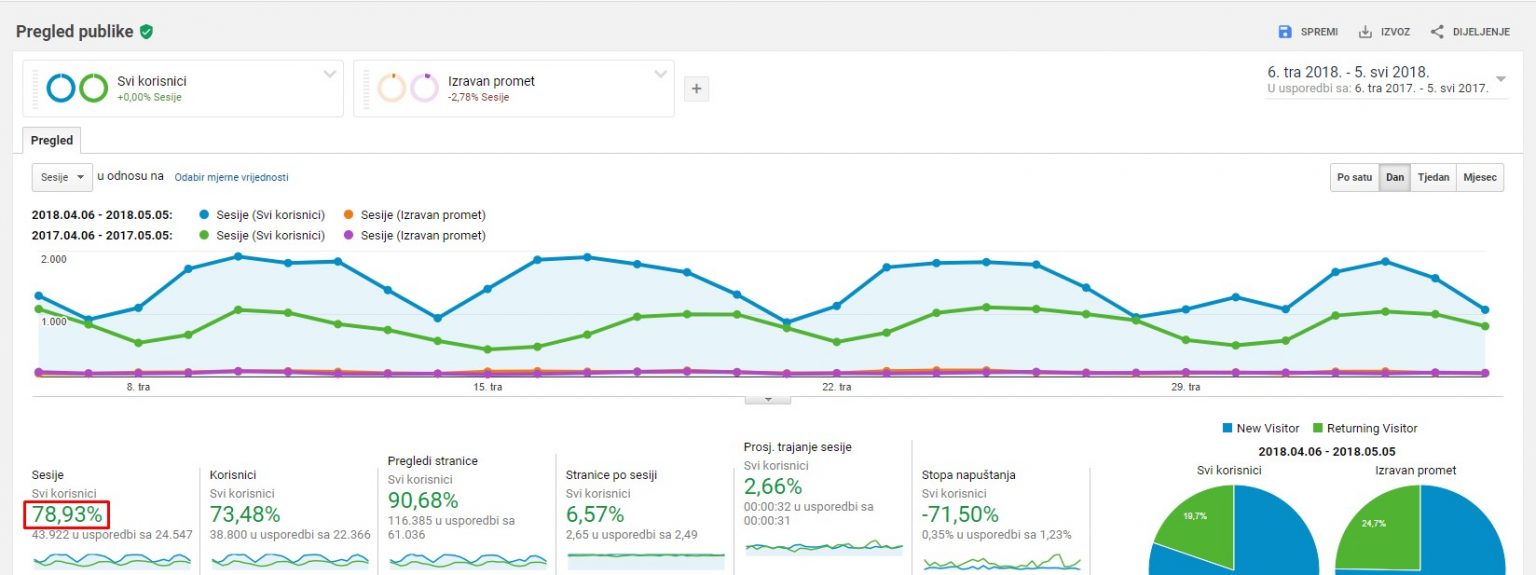Click the green Returning Visitor legend square
The height and width of the screenshot is (575, 1536).
point(1317,428)
